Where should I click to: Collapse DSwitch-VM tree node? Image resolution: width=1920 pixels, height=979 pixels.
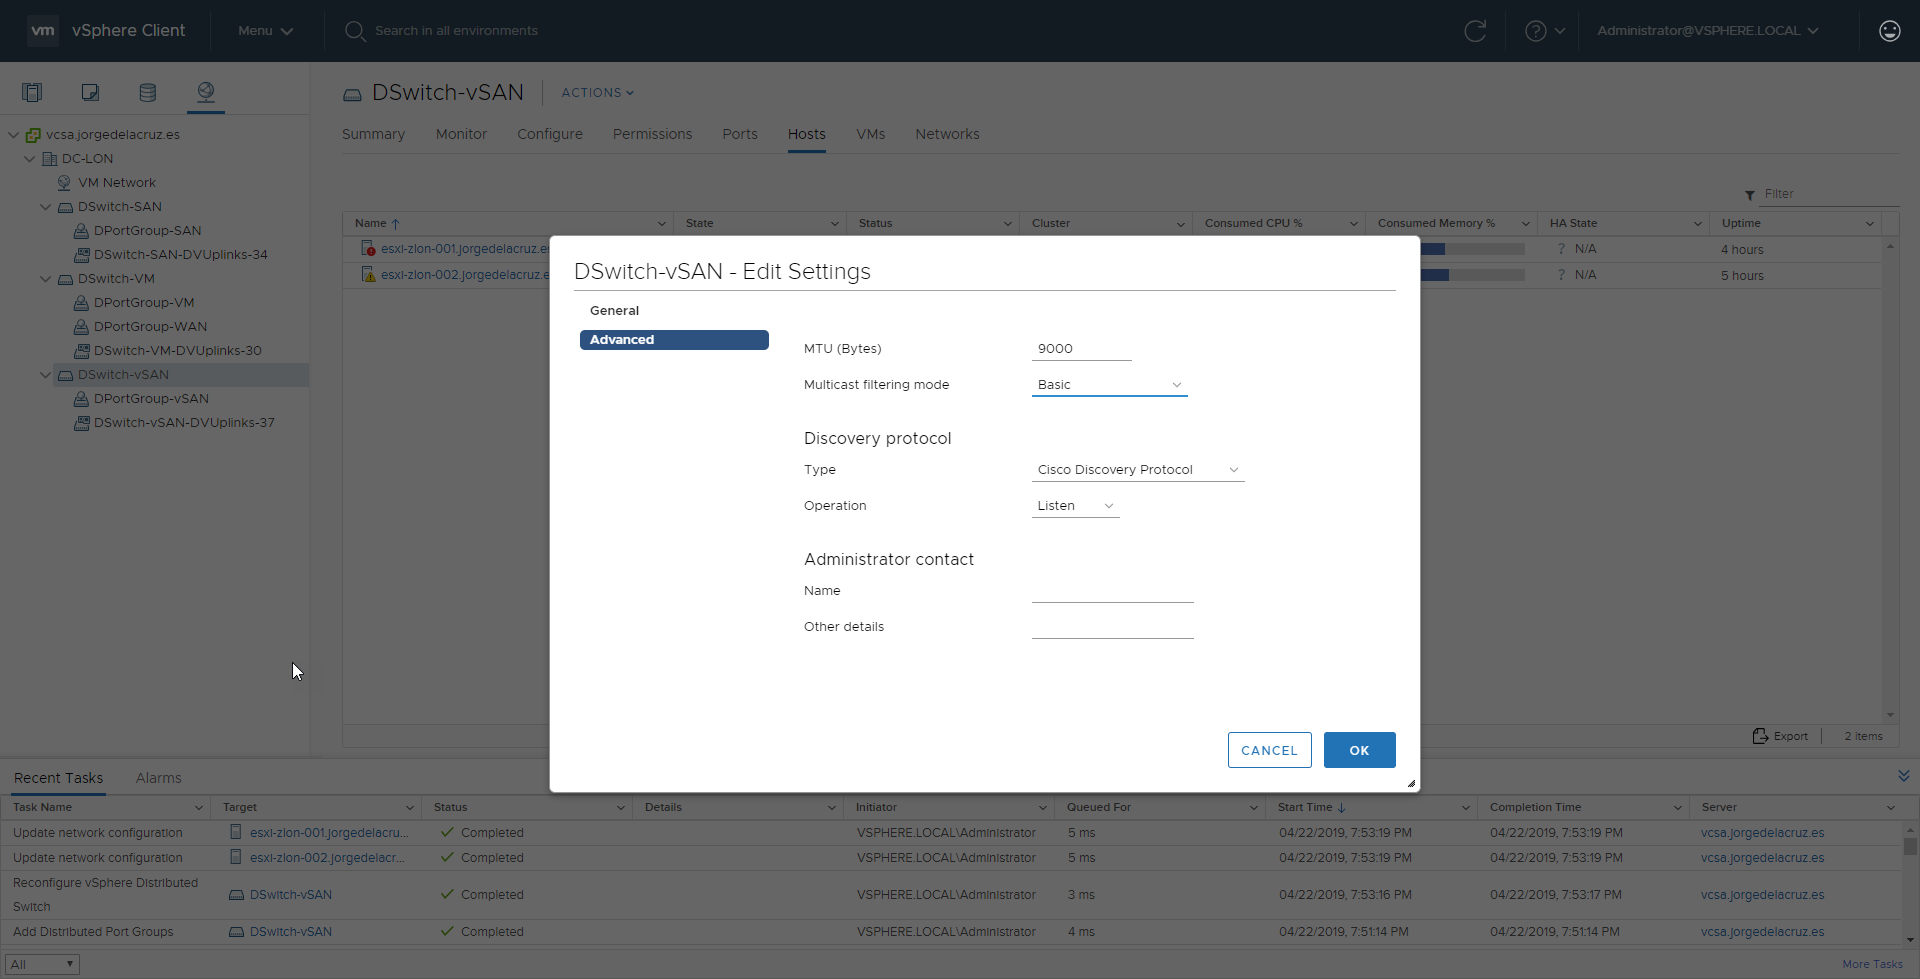coord(45,279)
